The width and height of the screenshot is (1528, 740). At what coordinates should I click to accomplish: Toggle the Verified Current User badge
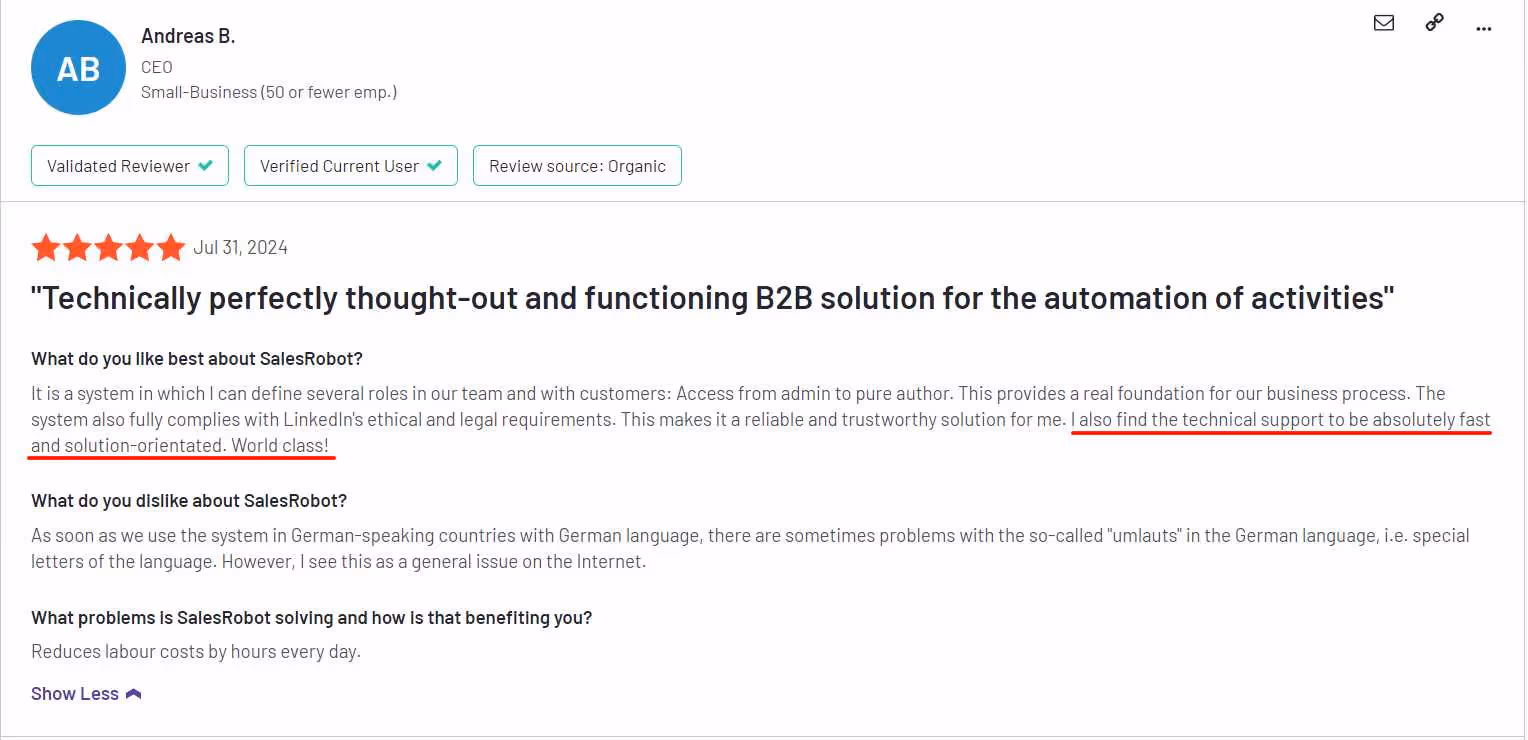click(350, 165)
